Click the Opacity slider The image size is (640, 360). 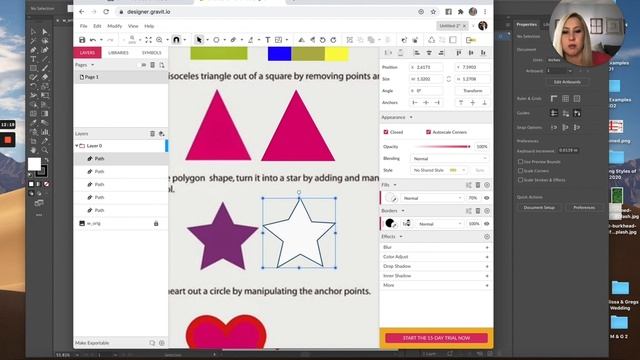443,147
